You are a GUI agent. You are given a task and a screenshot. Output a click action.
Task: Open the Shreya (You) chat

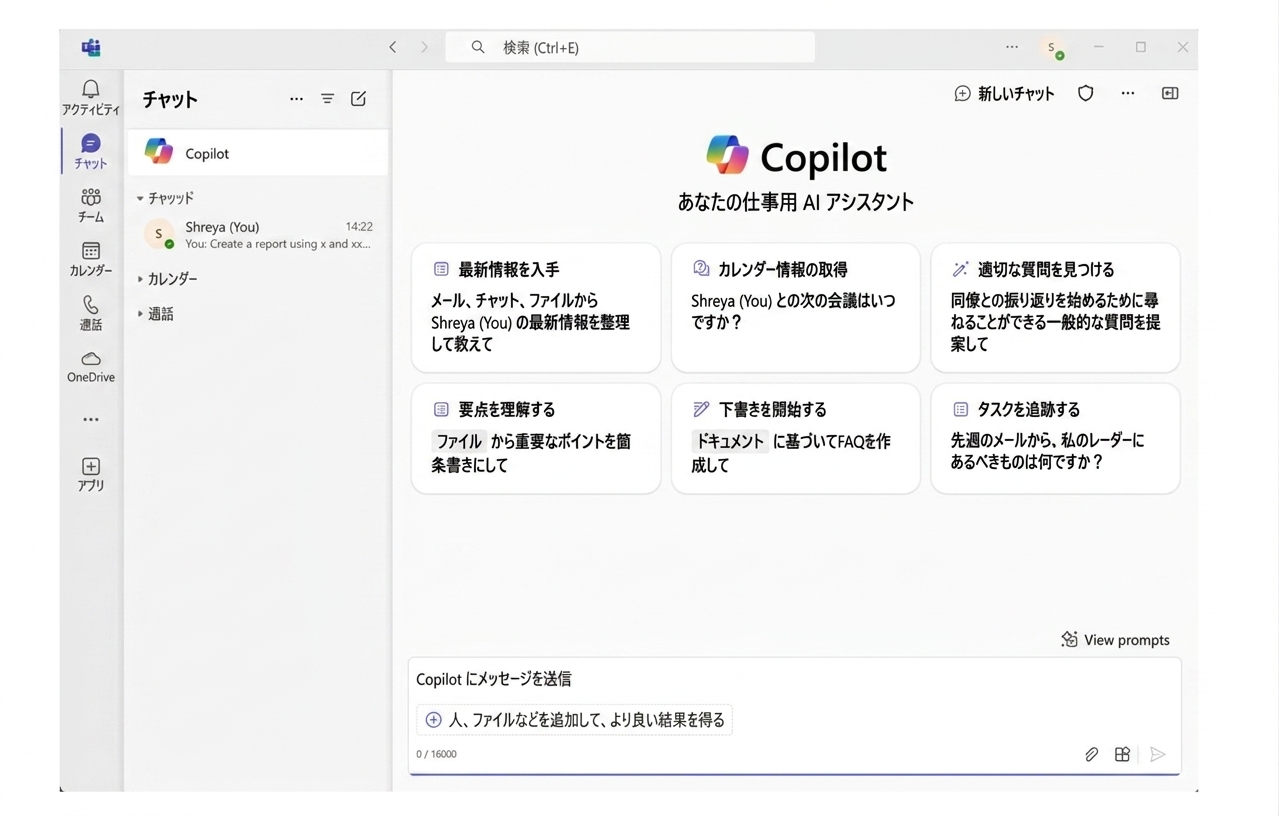tap(258, 235)
